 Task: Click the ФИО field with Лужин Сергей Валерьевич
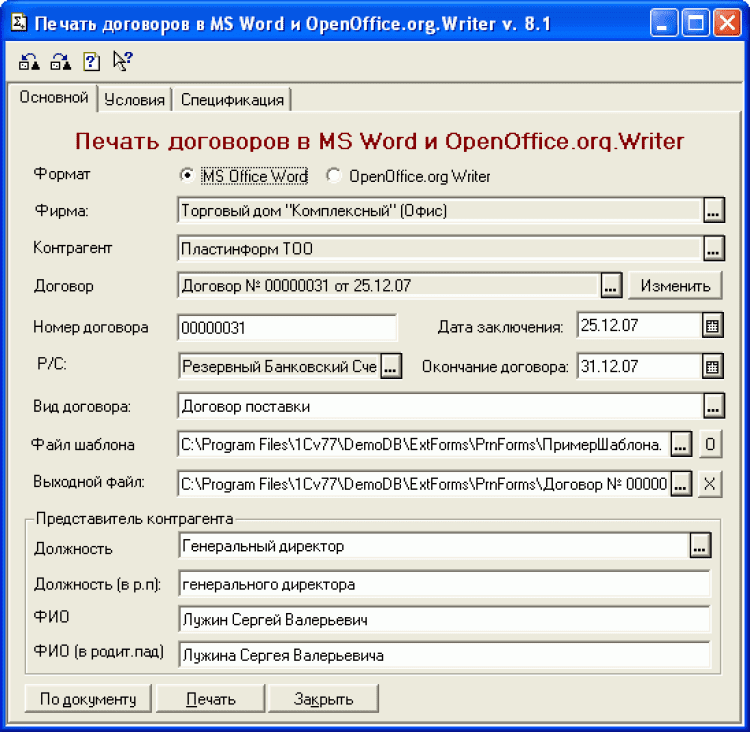tap(444, 620)
